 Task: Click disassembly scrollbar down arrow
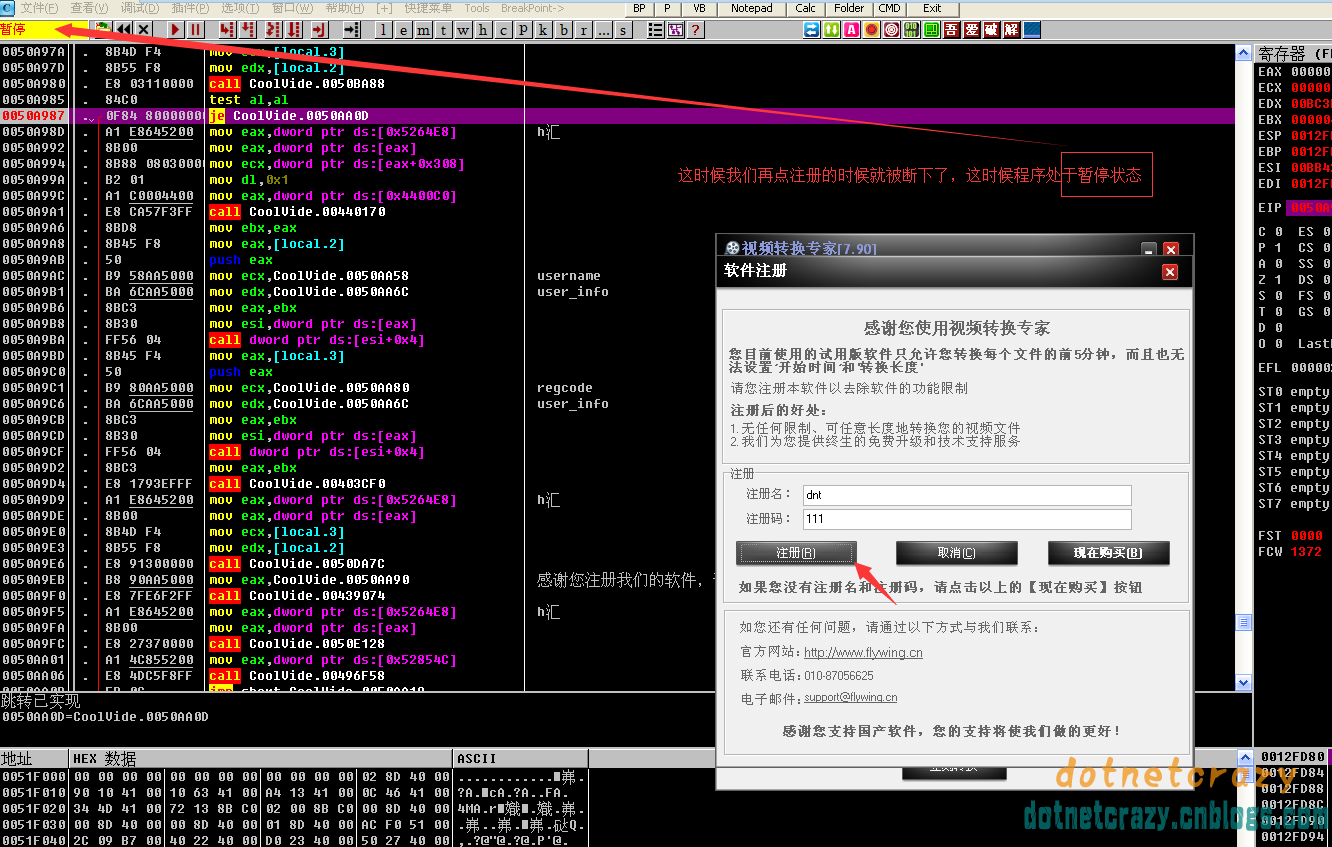[x=1244, y=684]
